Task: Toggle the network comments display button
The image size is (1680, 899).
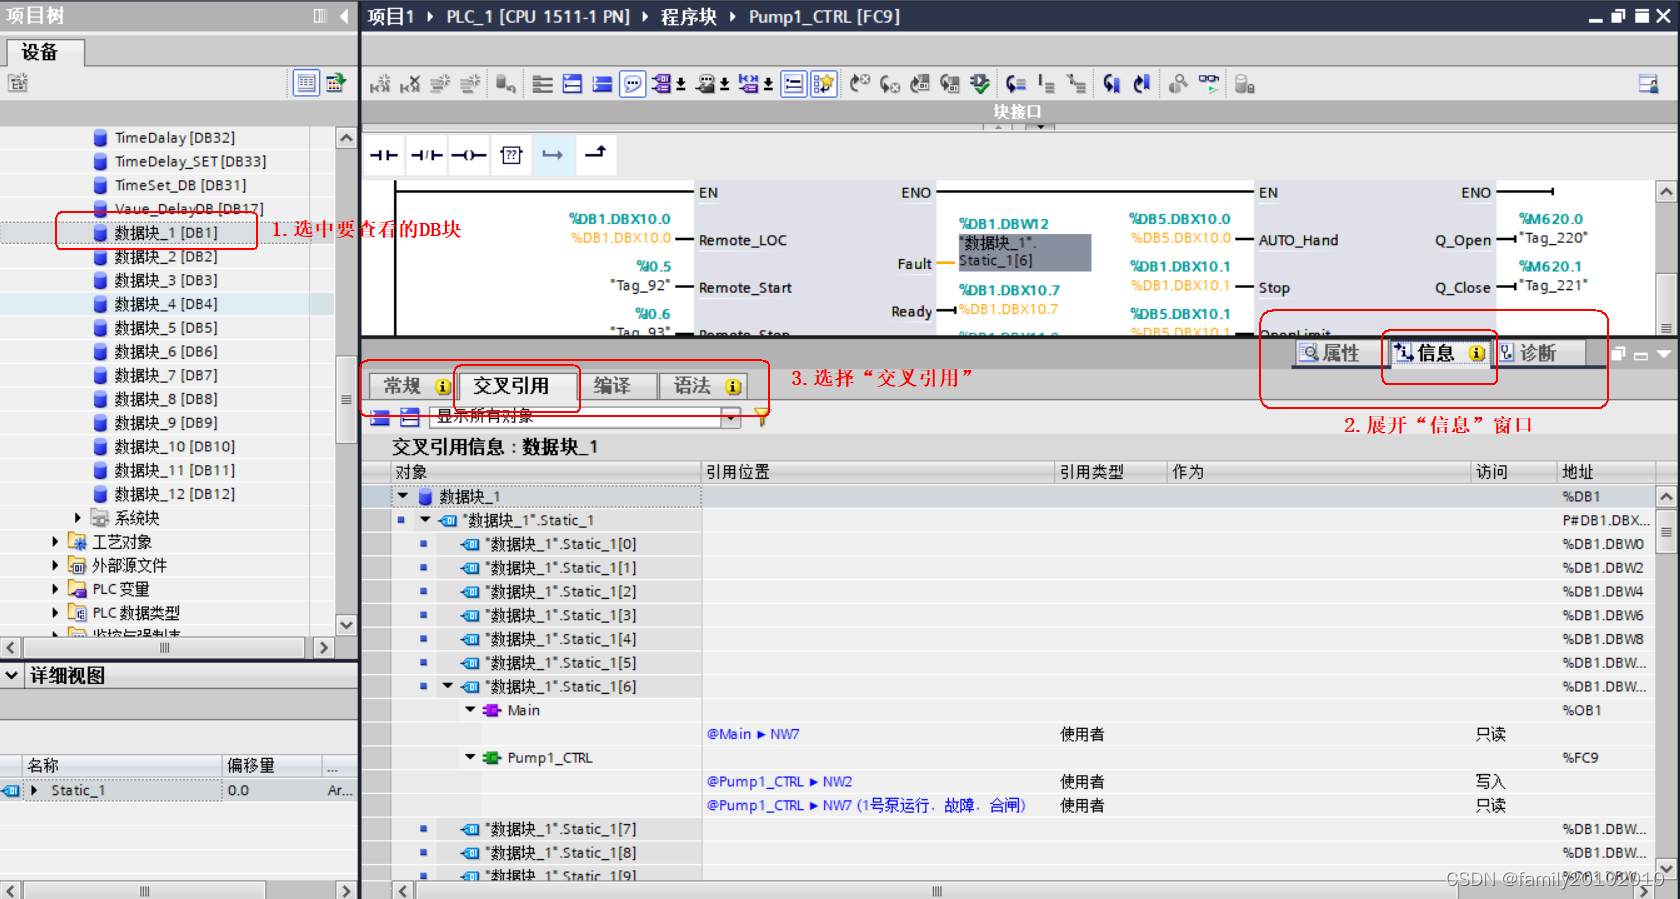Action: [x=793, y=85]
